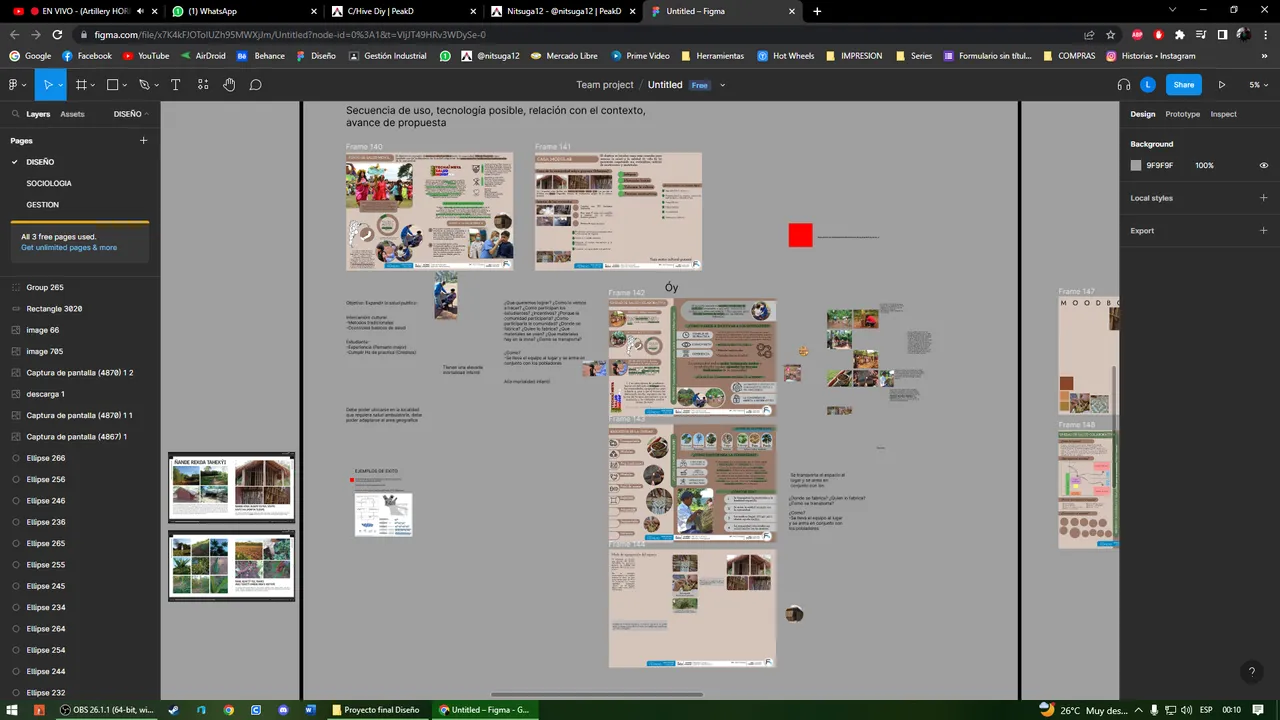Open the Figma main menu icon
The height and width of the screenshot is (720, 1280).
click(x=12, y=85)
